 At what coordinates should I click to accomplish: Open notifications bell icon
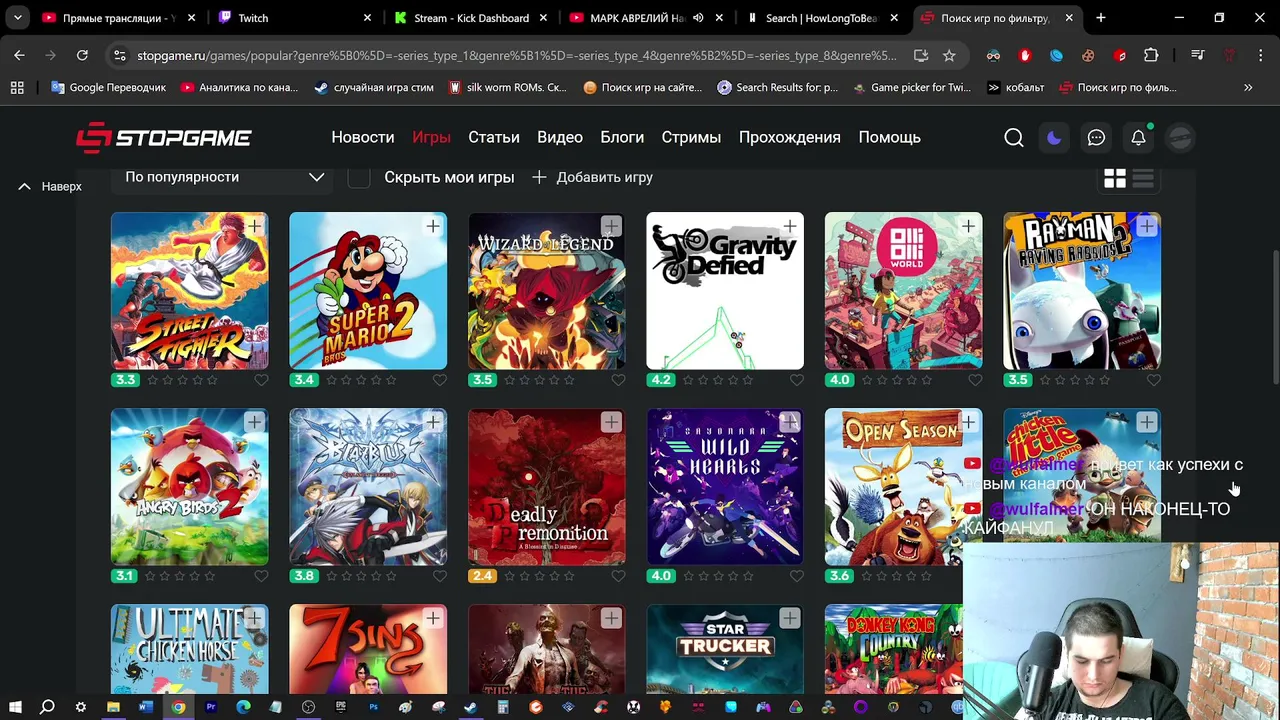click(1138, 138)
